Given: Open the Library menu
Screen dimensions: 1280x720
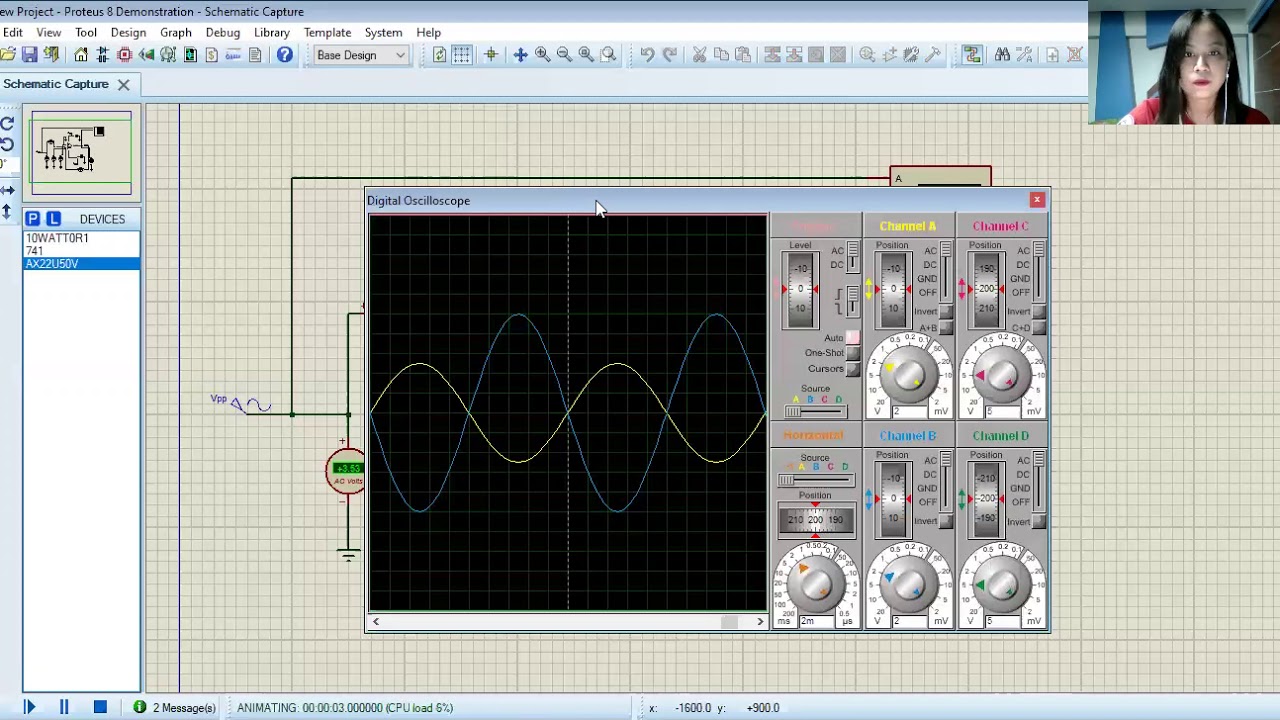Looking at the screenshot, I should (x=272, y=32).
